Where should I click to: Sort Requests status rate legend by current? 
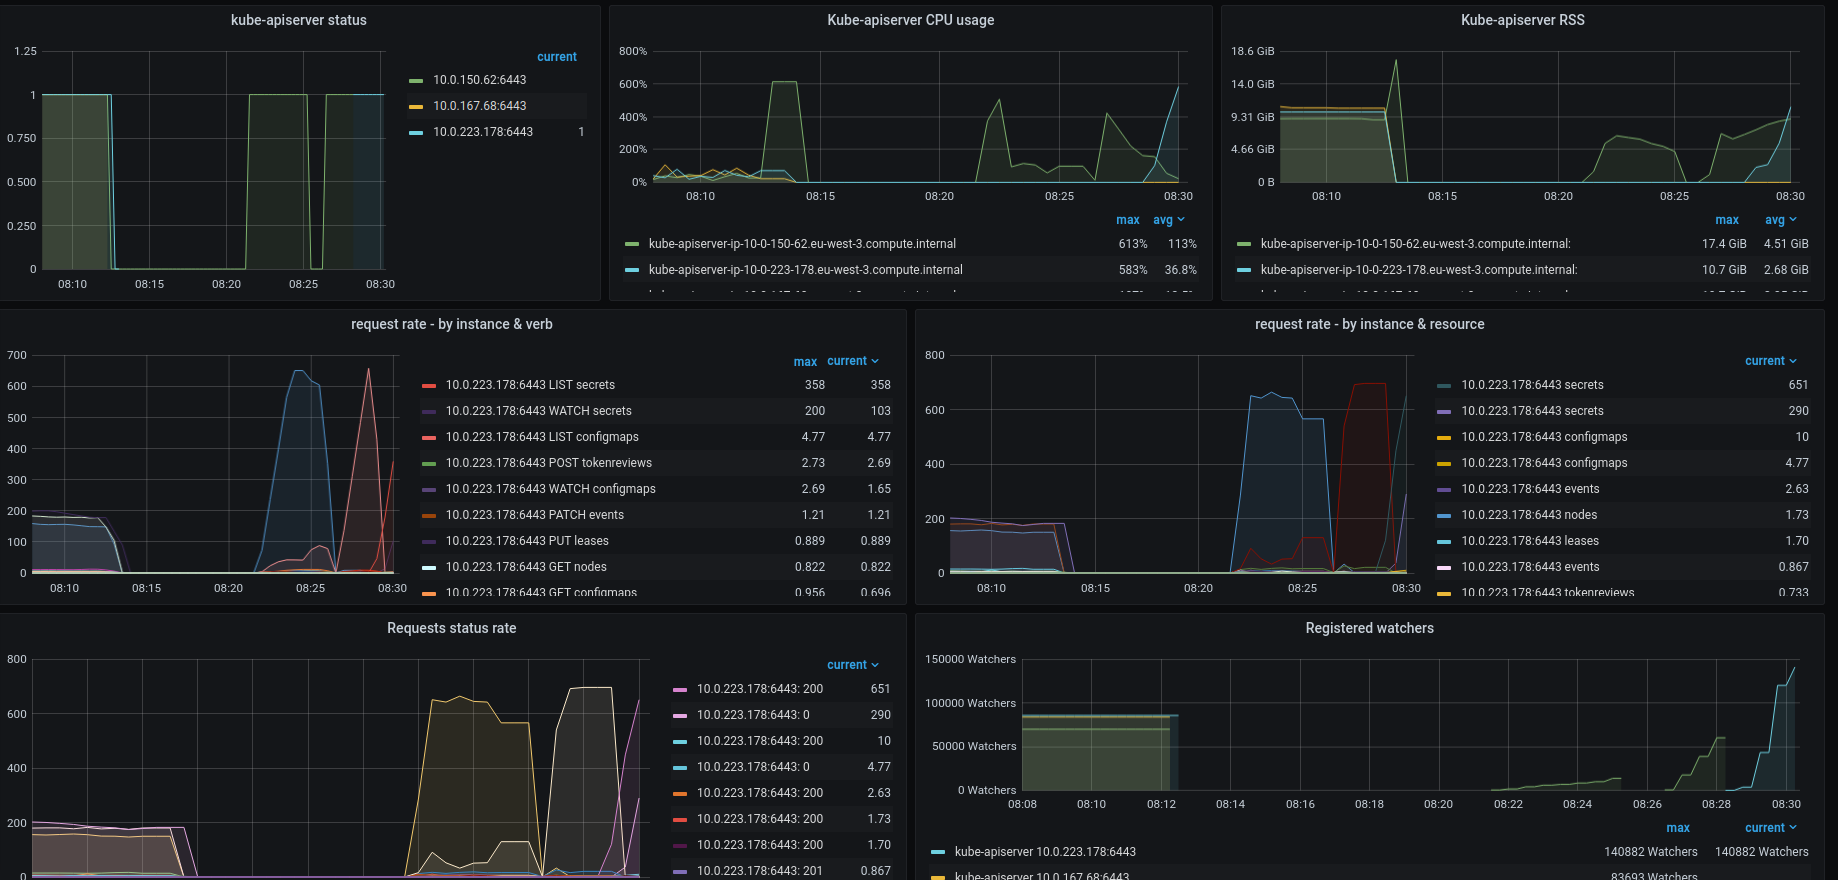pos(853,665)
